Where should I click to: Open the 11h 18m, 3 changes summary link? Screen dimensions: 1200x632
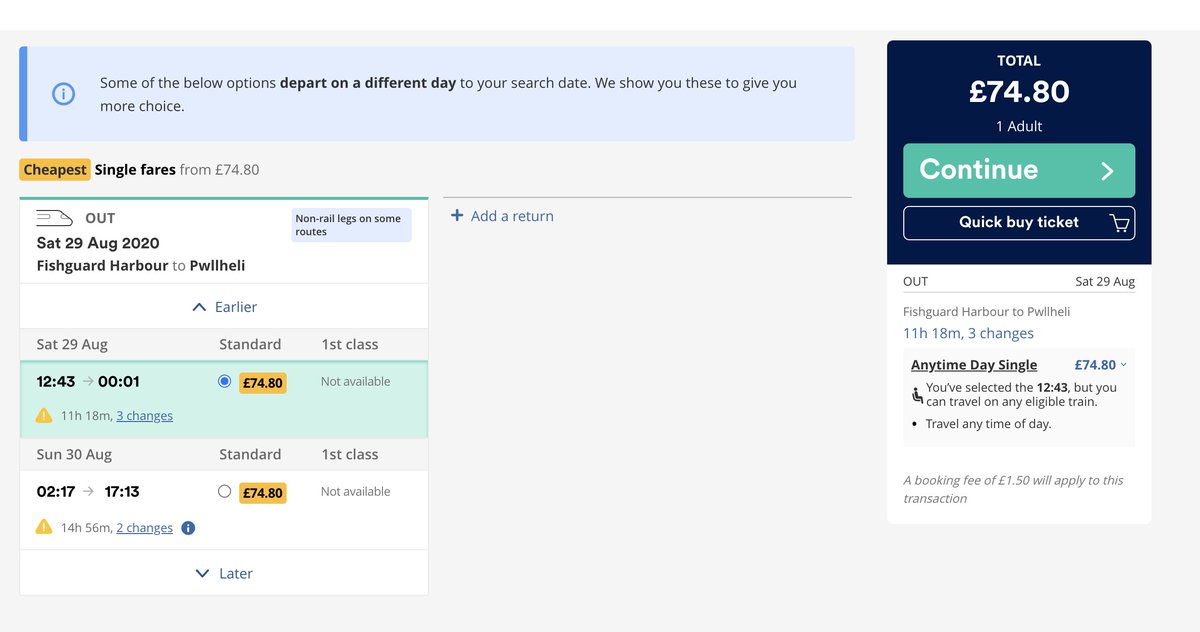click(968, 333)
